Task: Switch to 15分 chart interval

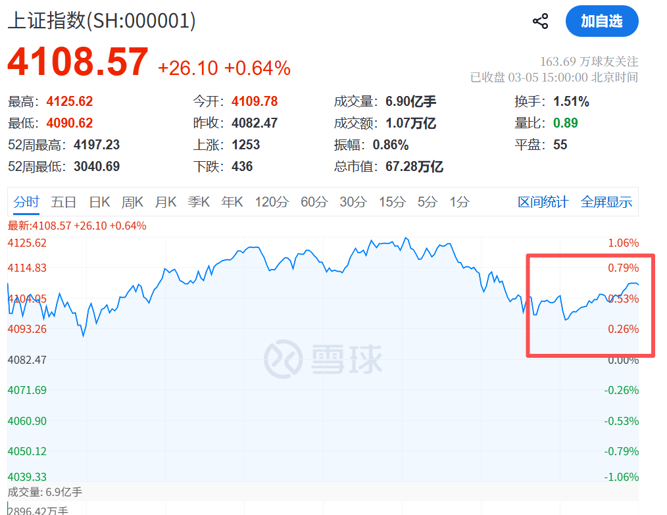Action: 391,202
